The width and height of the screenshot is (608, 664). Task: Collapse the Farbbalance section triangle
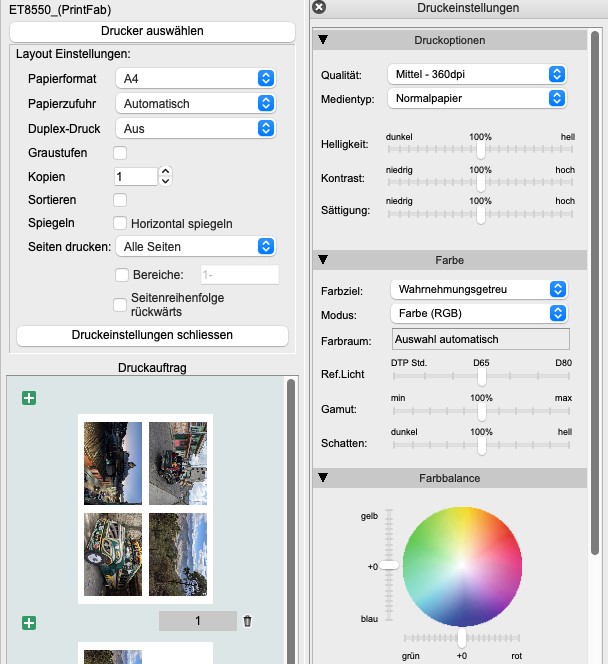pos(324,478)
